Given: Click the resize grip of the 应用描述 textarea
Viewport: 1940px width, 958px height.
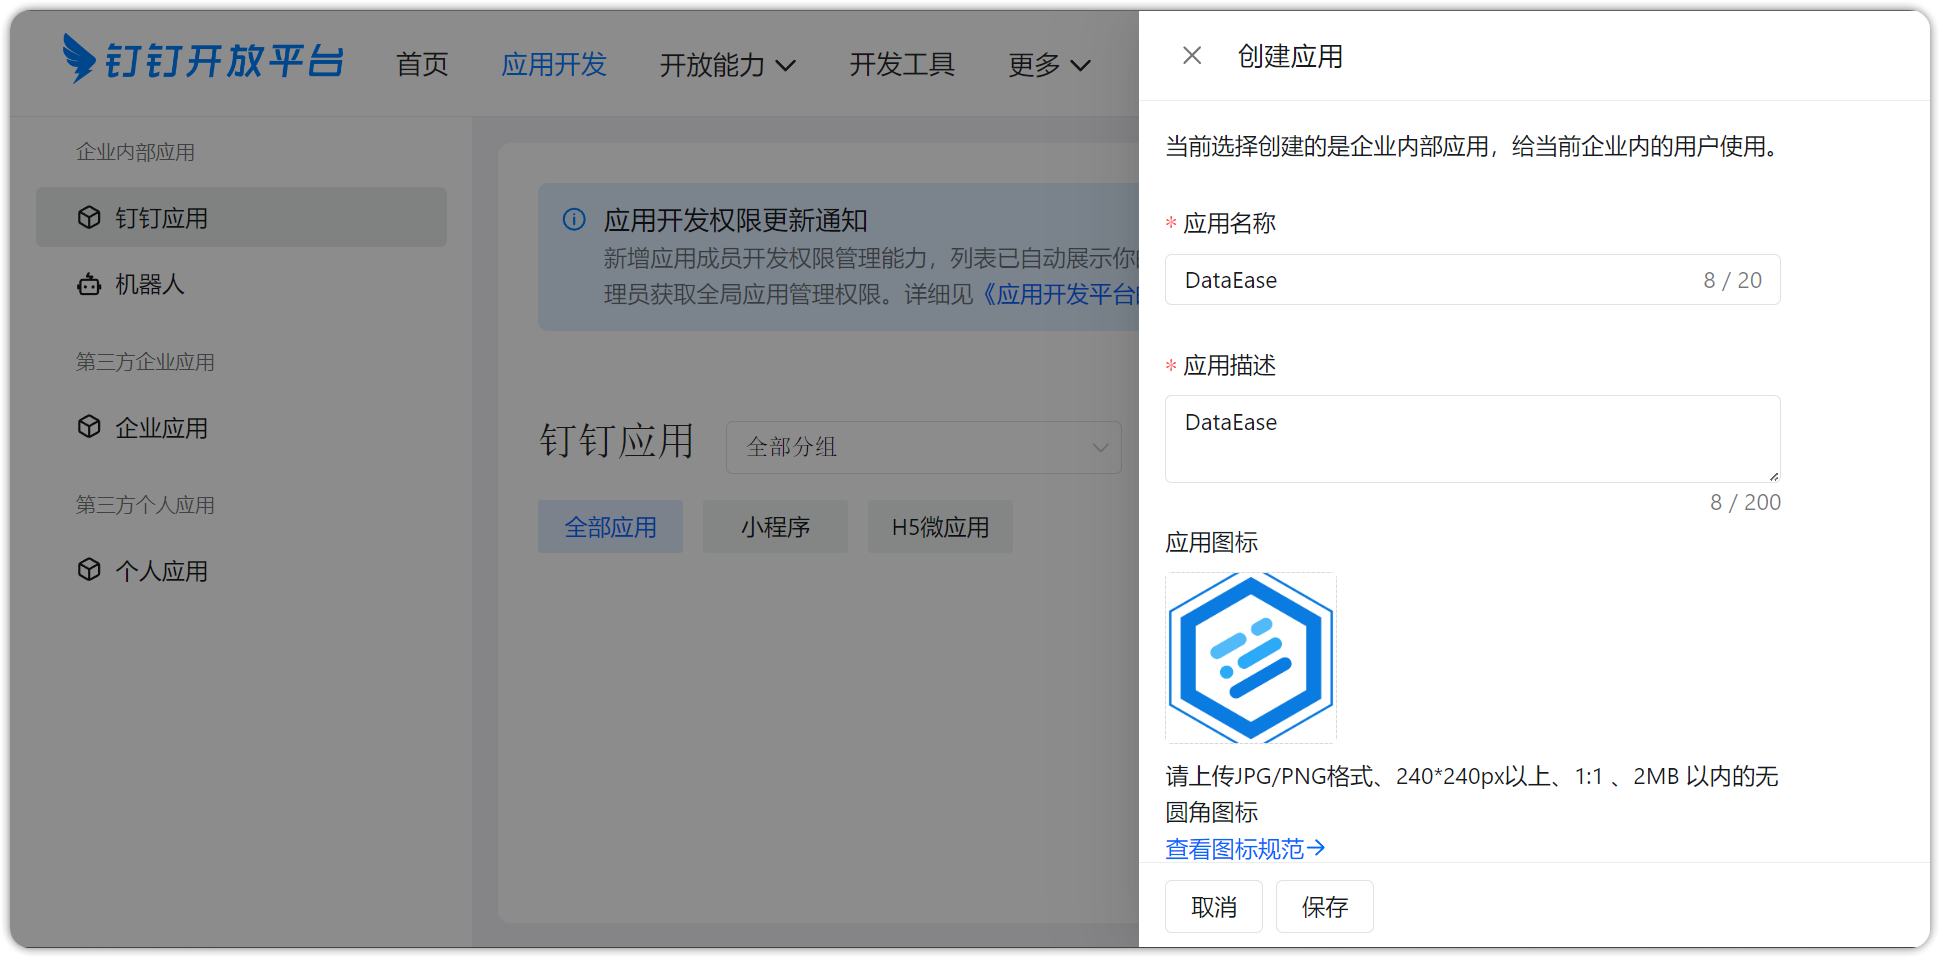Looking at the screenshot, I should (1773, 476).
